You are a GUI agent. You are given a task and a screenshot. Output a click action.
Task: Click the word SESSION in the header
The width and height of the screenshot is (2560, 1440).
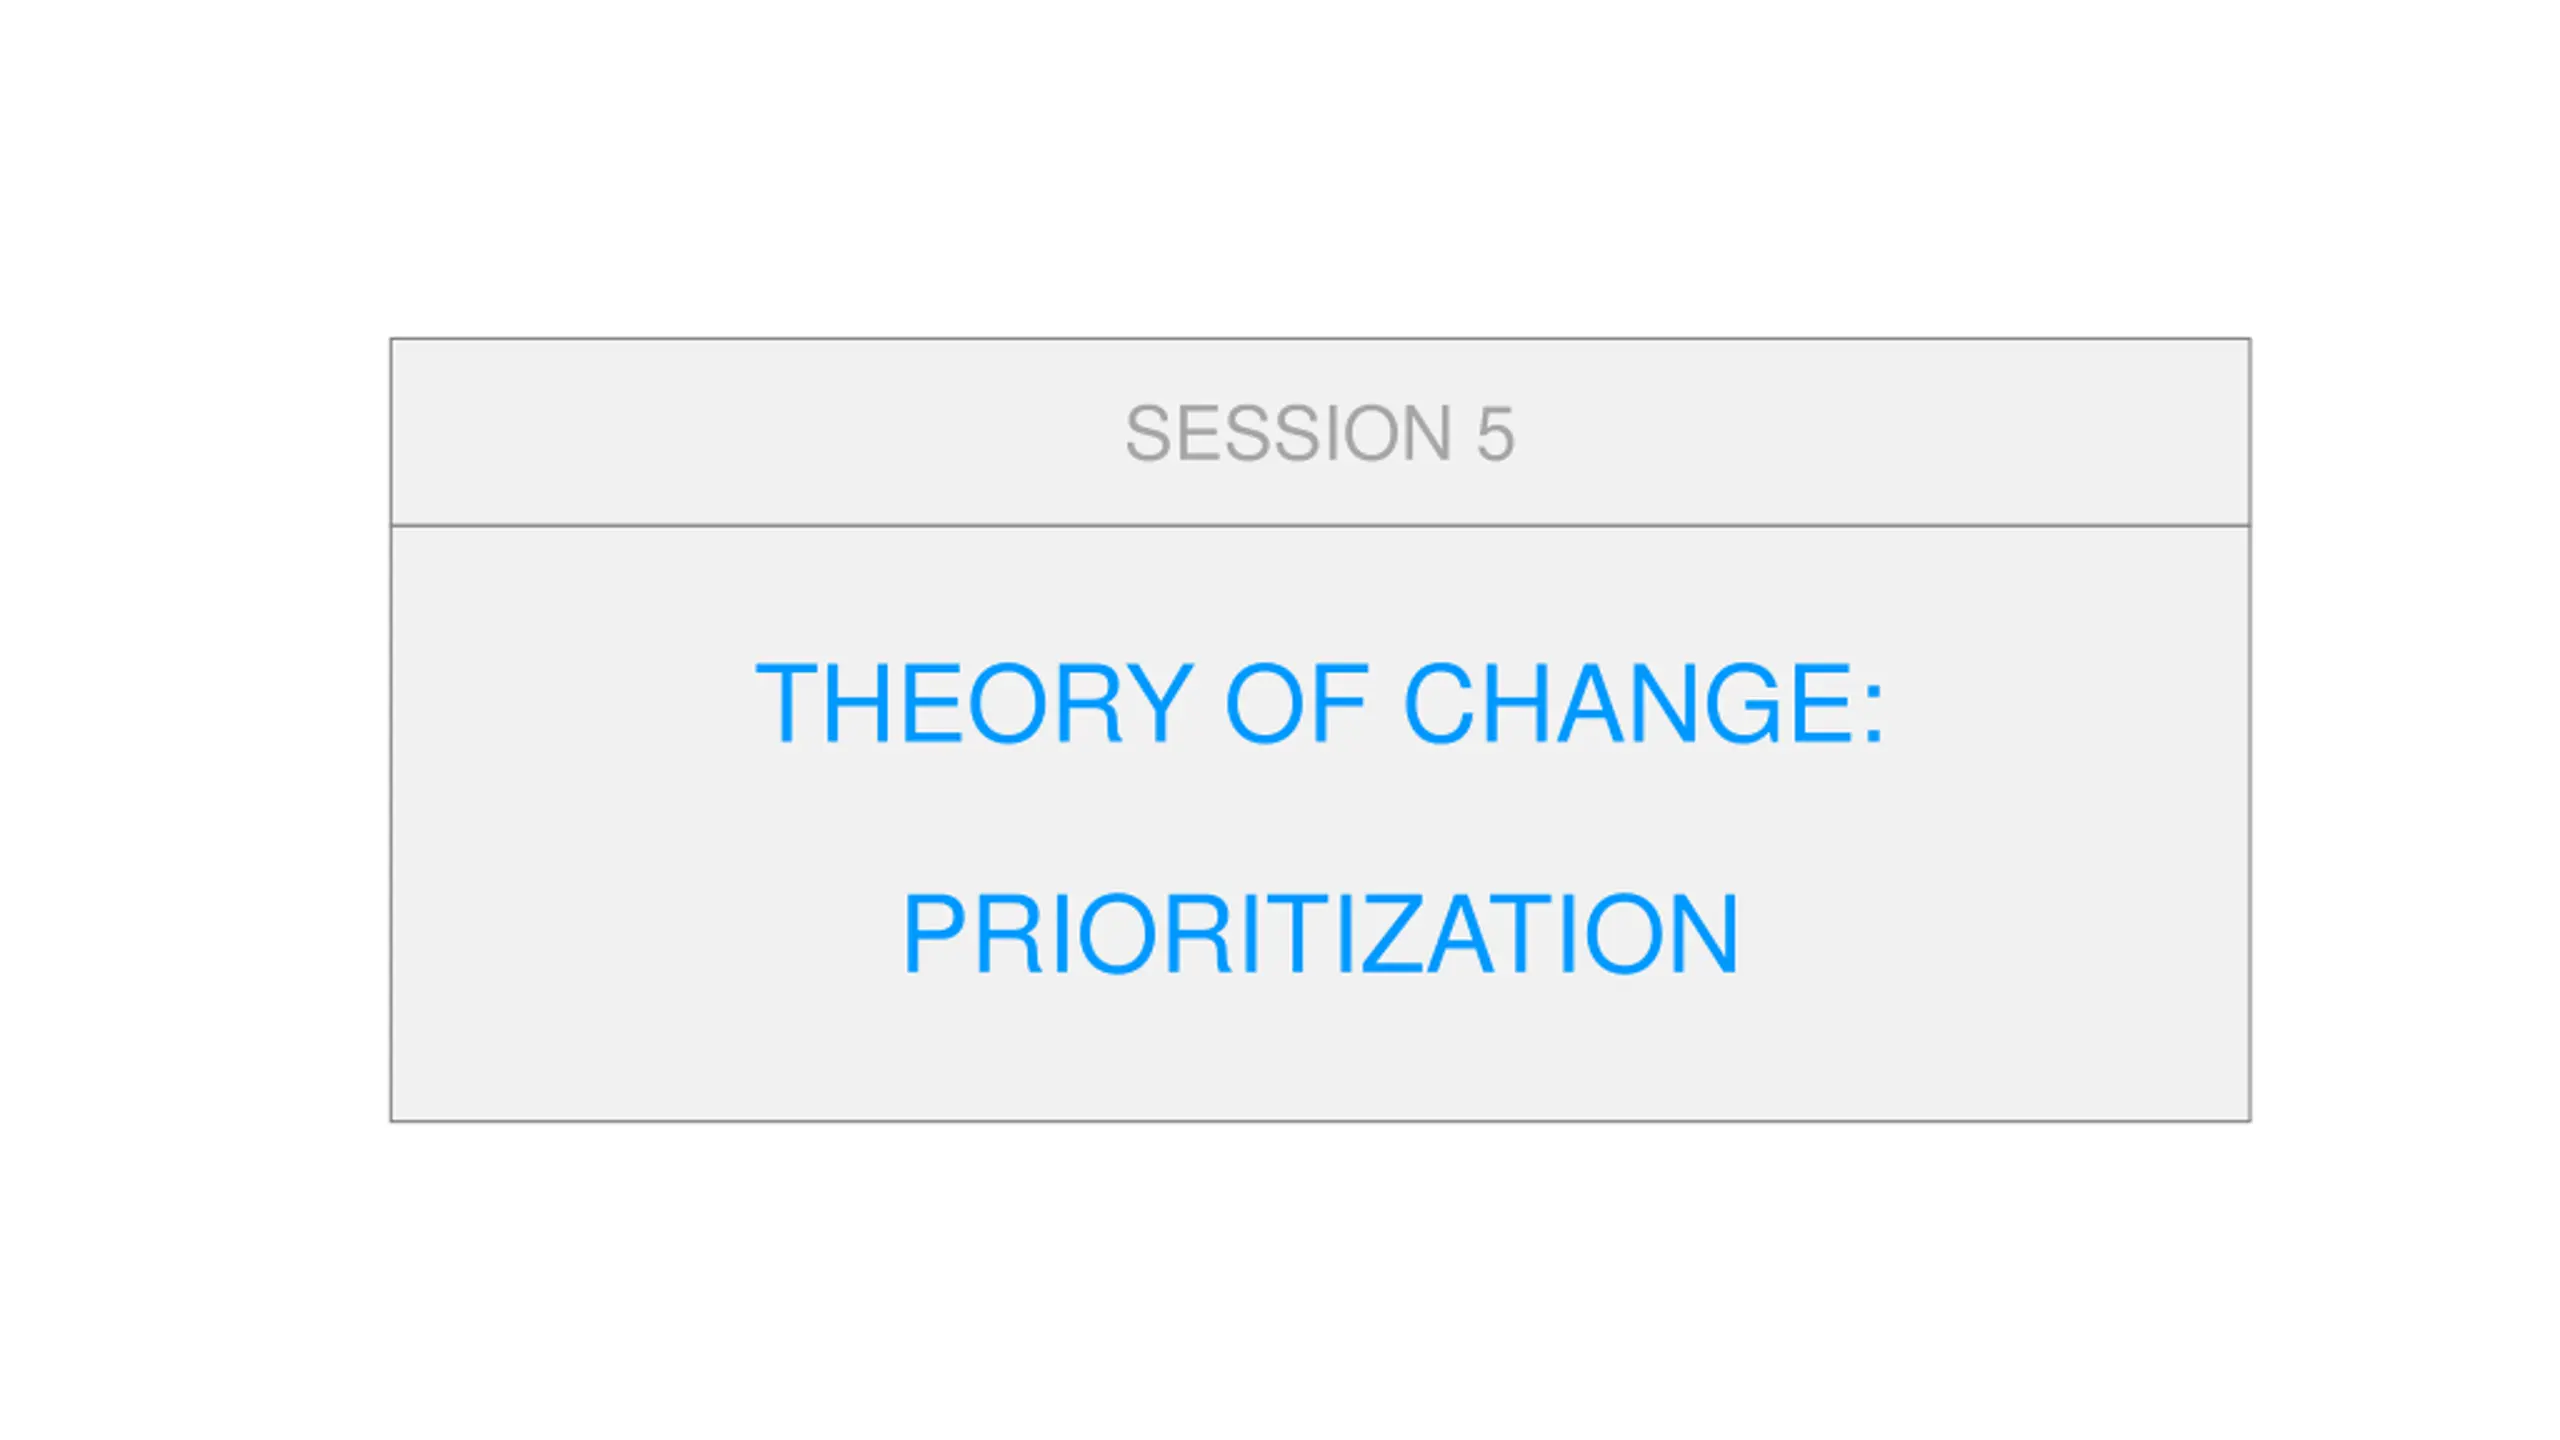[1288, 433]
